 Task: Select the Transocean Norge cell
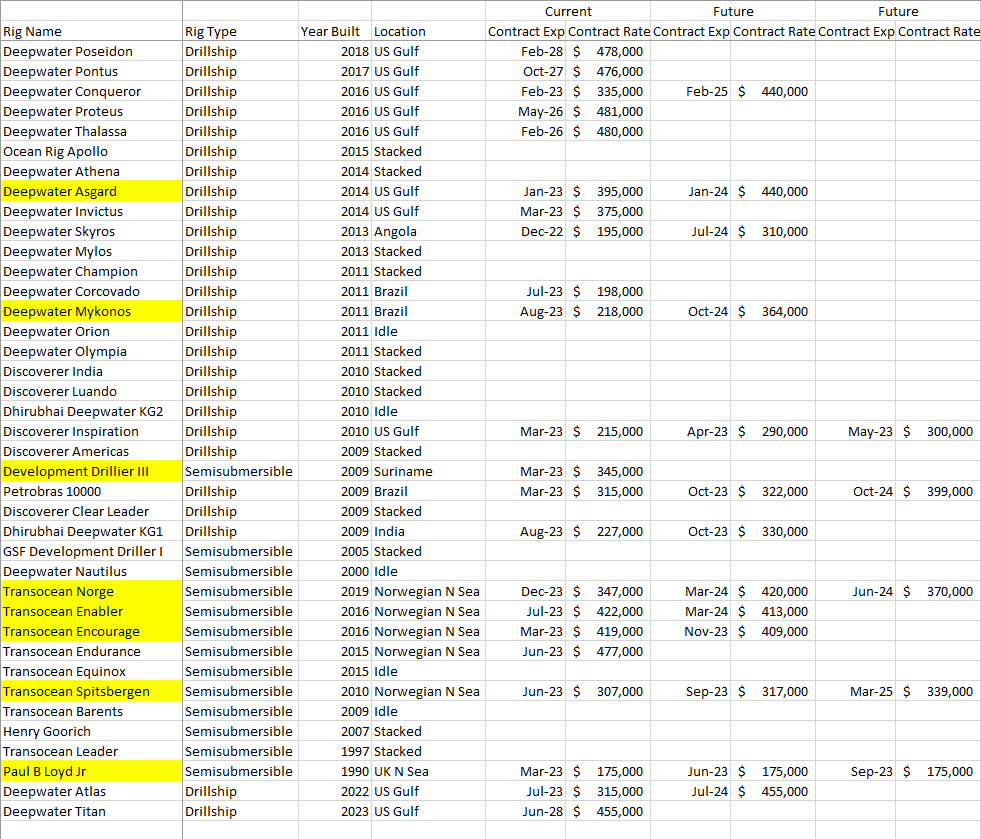91,592
